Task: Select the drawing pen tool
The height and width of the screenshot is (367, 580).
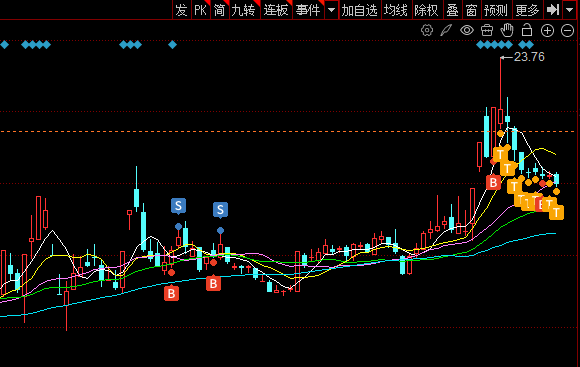Action: click(446, 30)
